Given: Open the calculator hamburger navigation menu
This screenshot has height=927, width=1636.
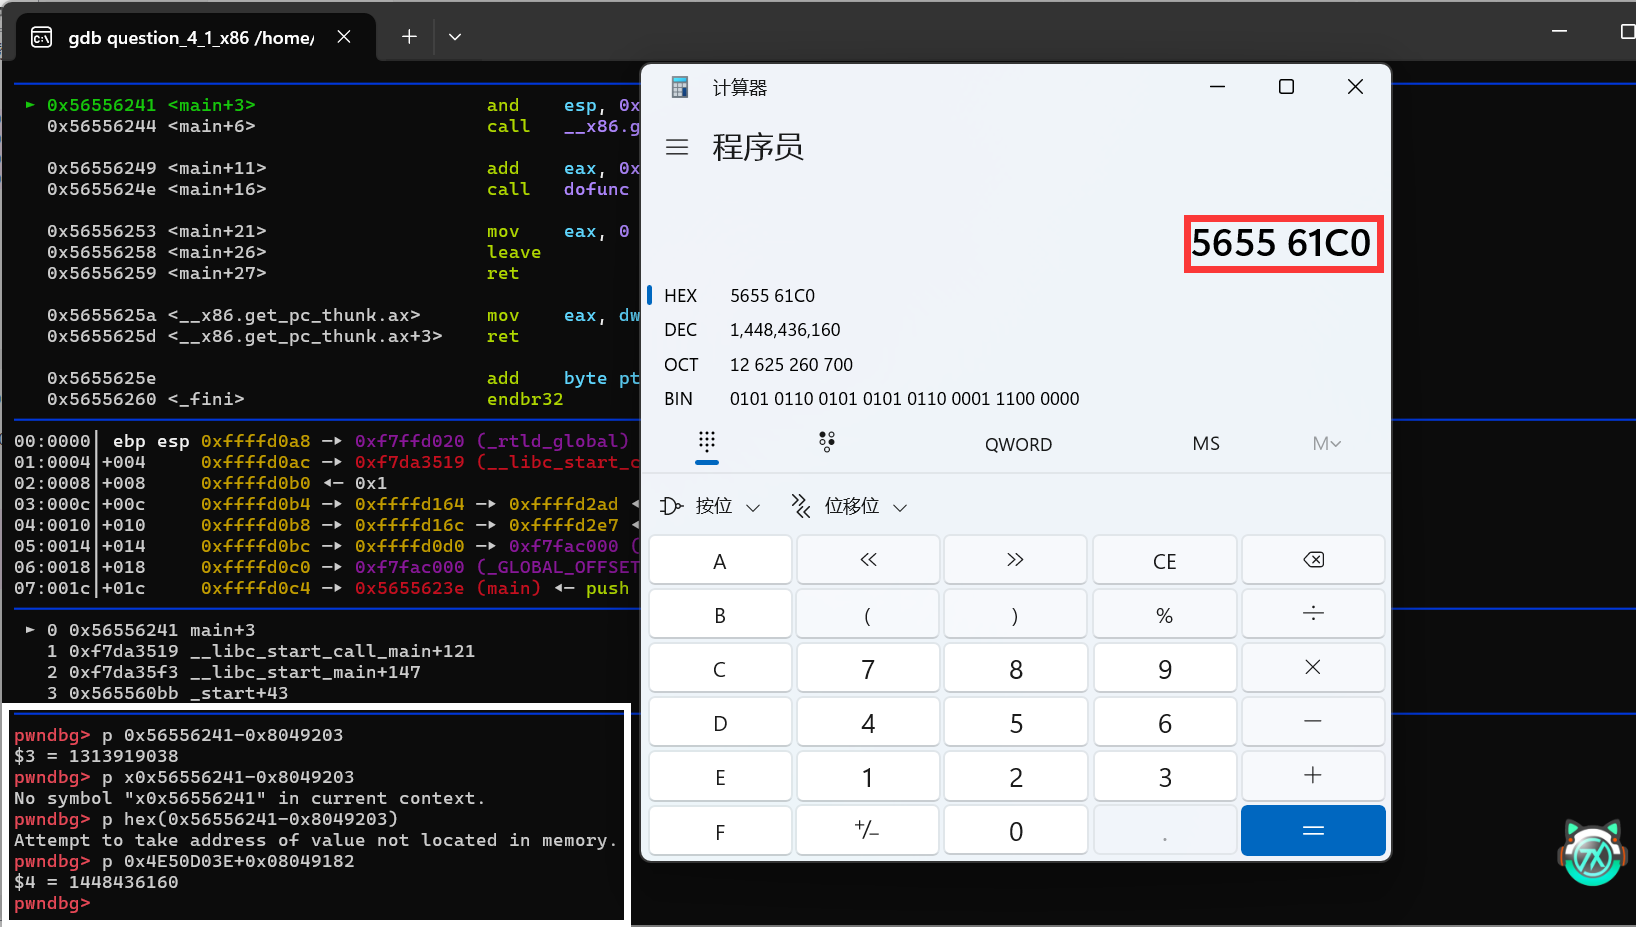Looking at the screenshot, I should pyautogui.click(x=677, y=147).
